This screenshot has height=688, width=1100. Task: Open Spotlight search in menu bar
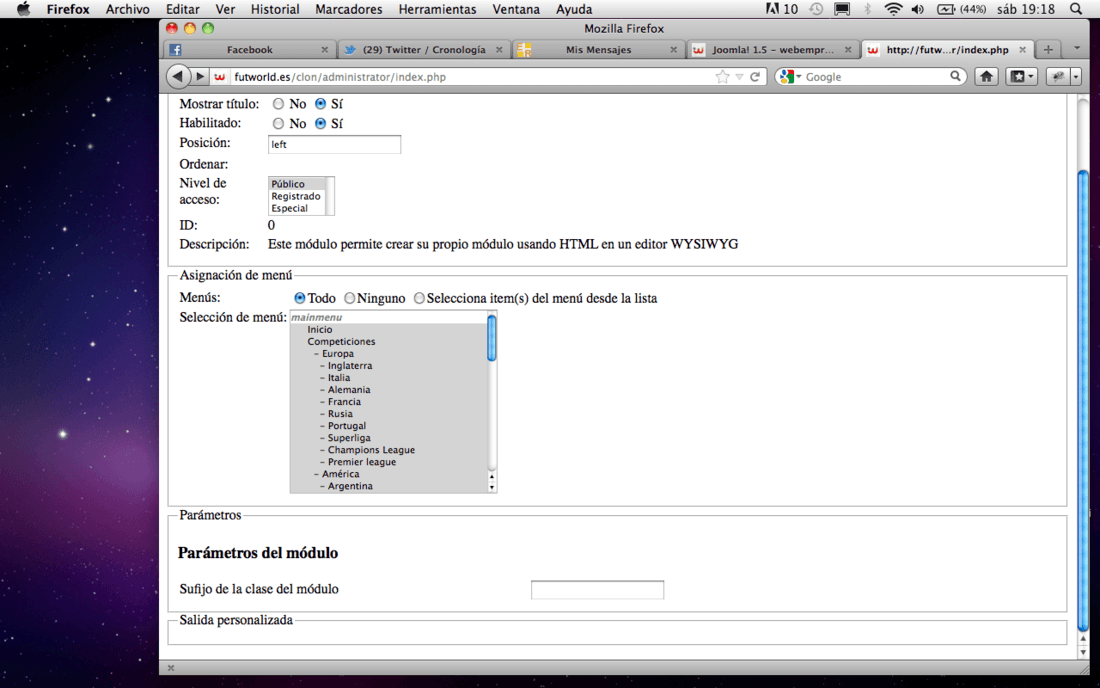1076,9
